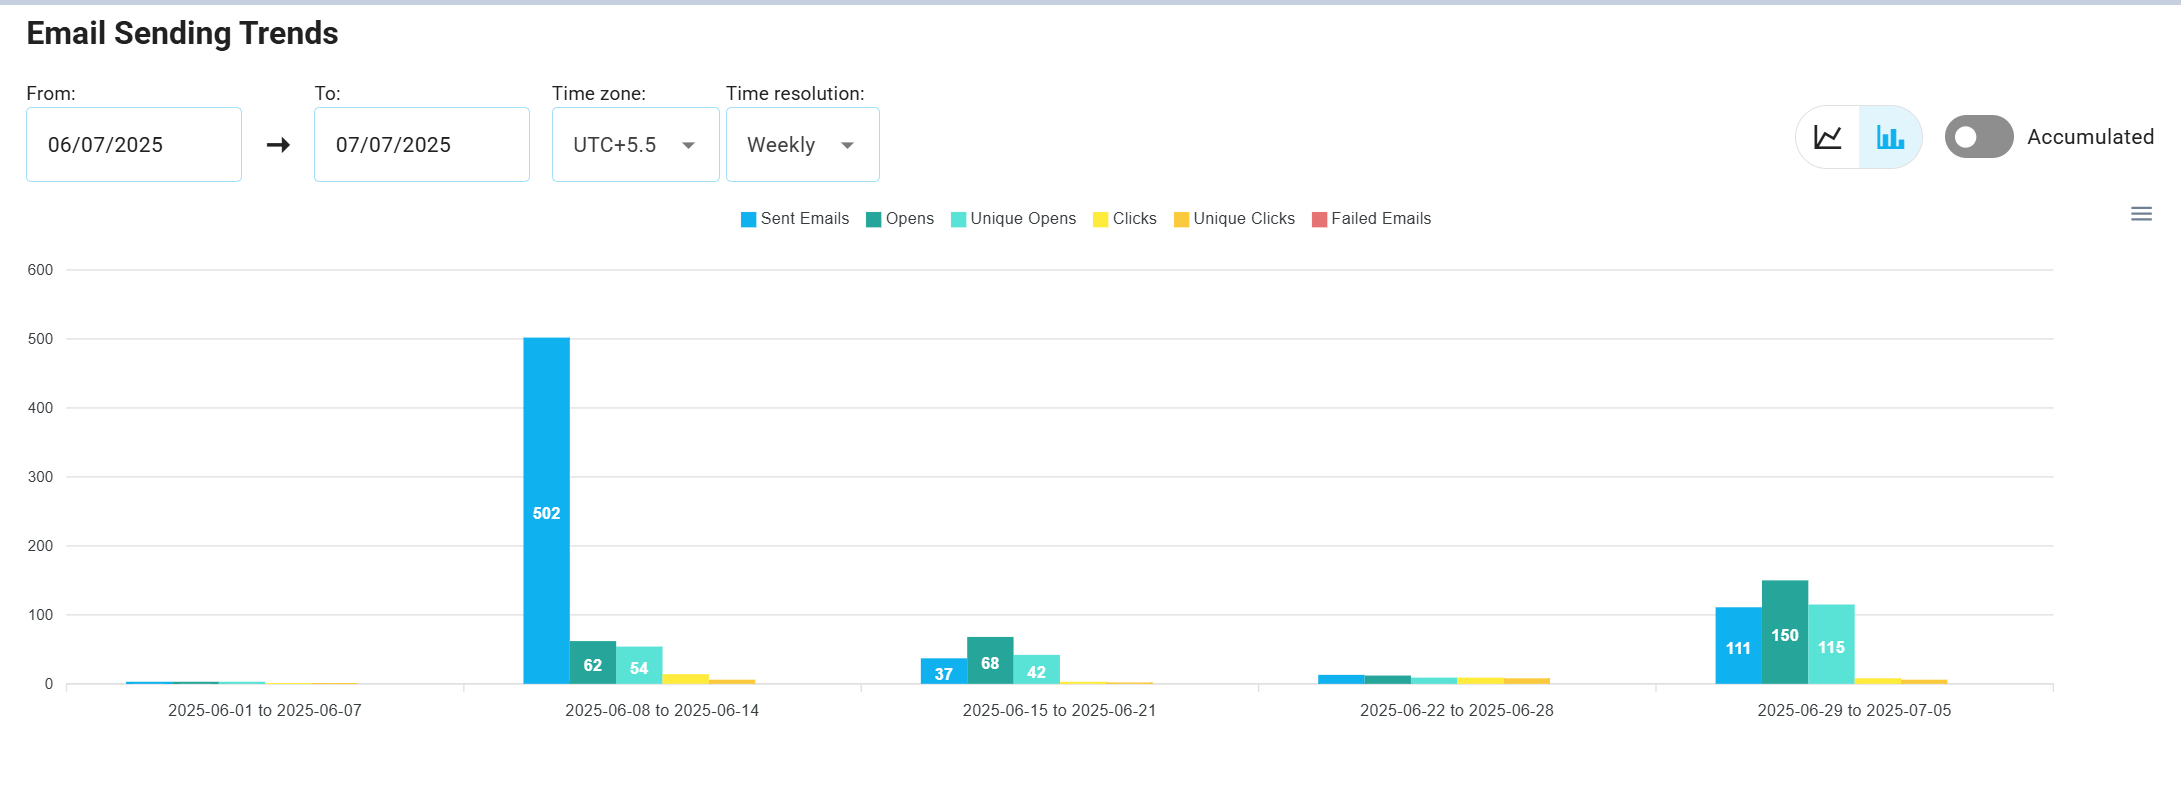The height and width of the screenshot is (801, 2181).
Task: Click the 502 Sent Emails bar
Action: tap(546, 511)
